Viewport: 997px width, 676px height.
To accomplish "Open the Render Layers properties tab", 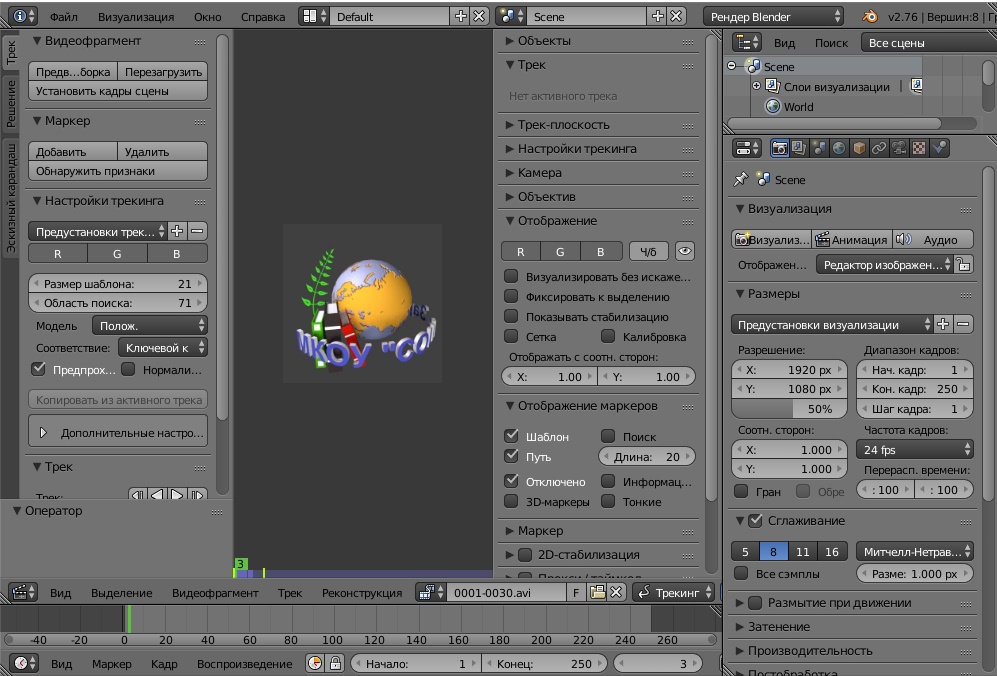I will (x=799, y=148).
